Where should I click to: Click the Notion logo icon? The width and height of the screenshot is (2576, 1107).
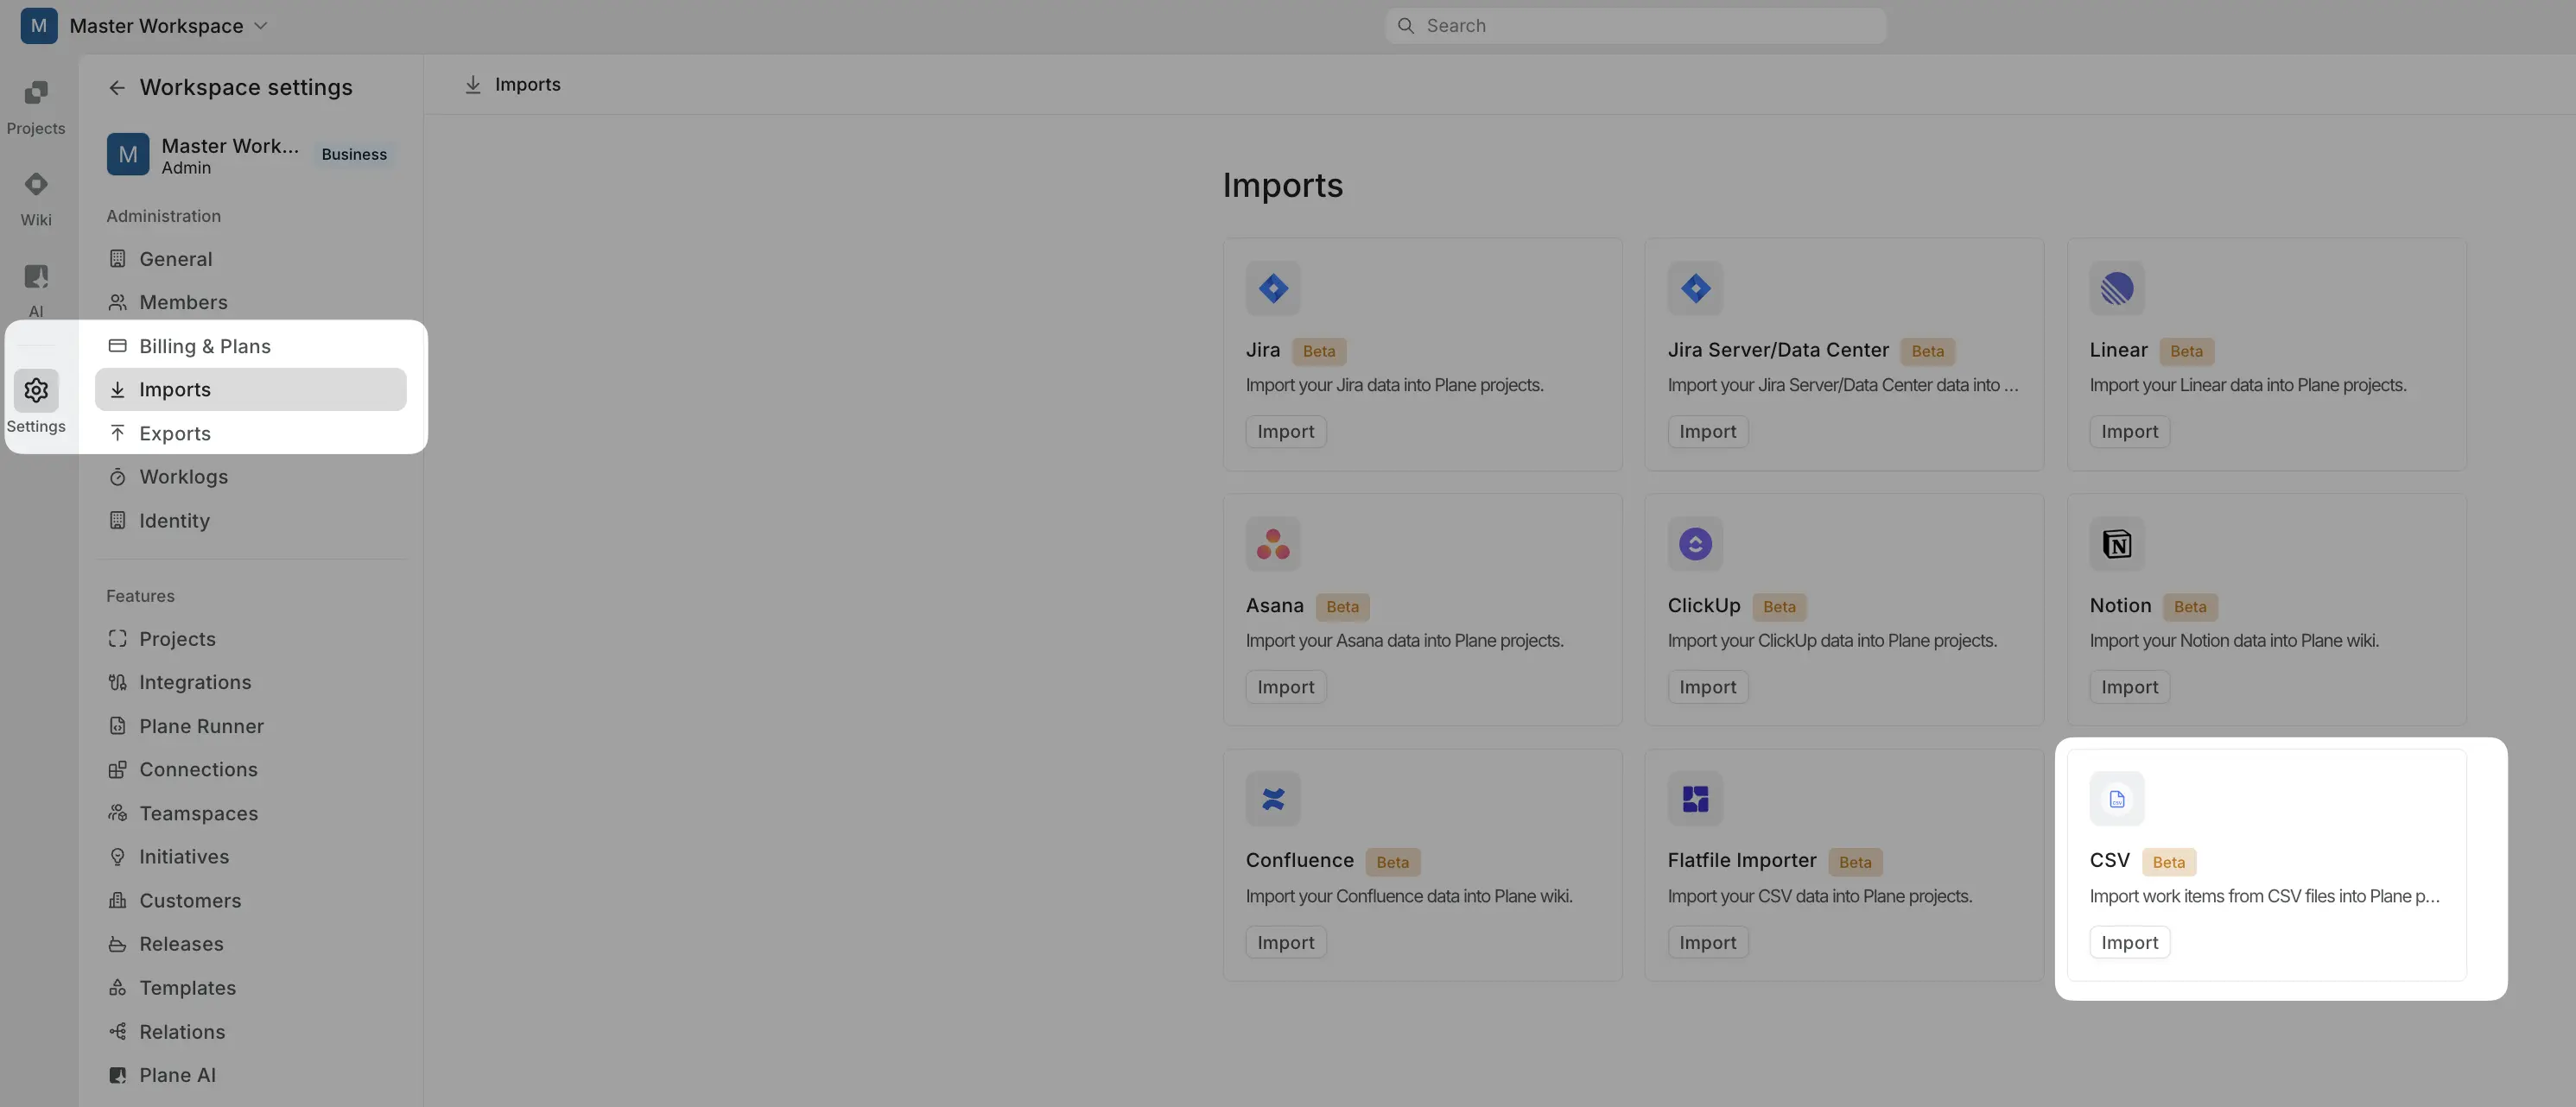point(2117,544)
